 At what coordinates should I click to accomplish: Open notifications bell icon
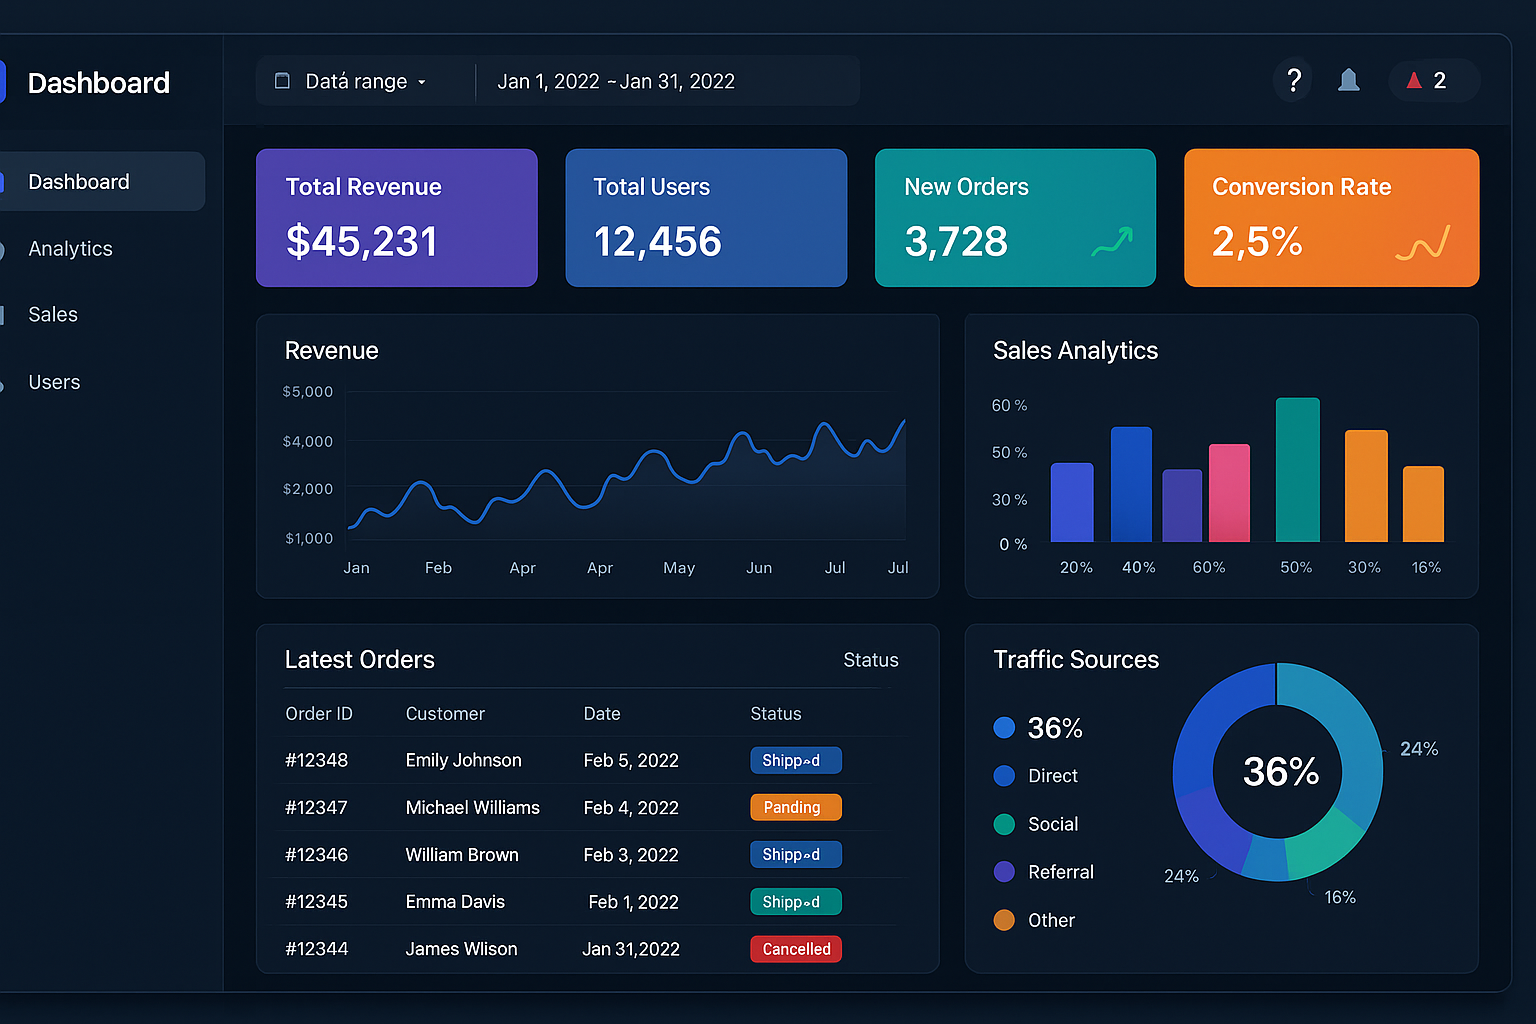click(x=1348, y=80)
